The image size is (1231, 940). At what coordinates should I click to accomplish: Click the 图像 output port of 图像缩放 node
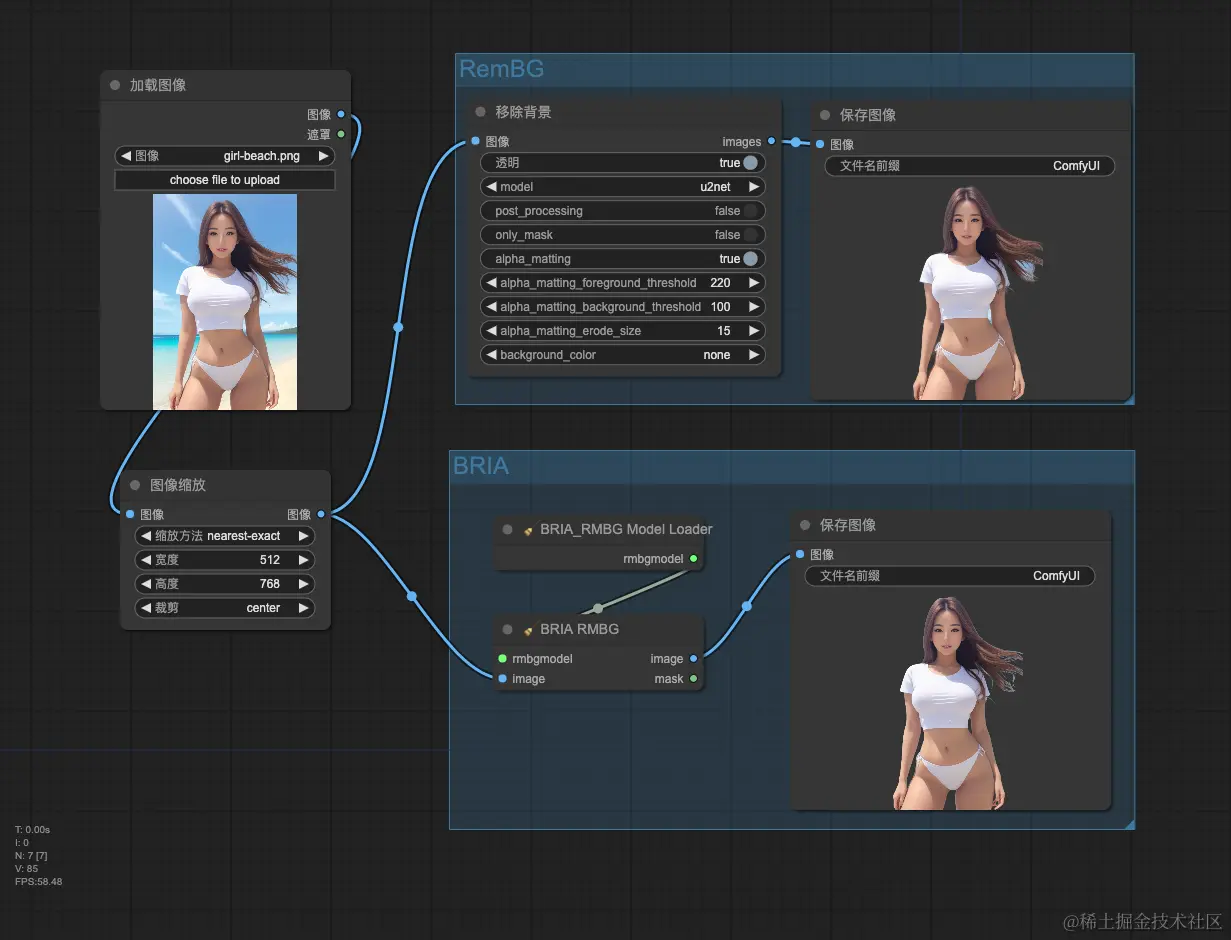321,514
